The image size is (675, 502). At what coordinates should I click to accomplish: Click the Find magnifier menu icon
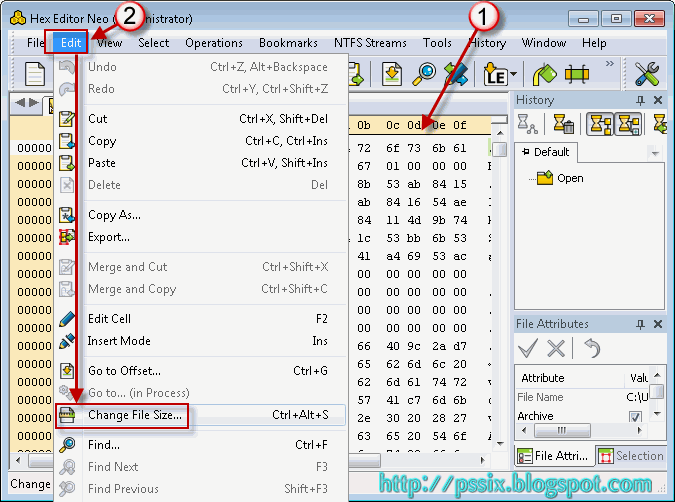(67, 445)
